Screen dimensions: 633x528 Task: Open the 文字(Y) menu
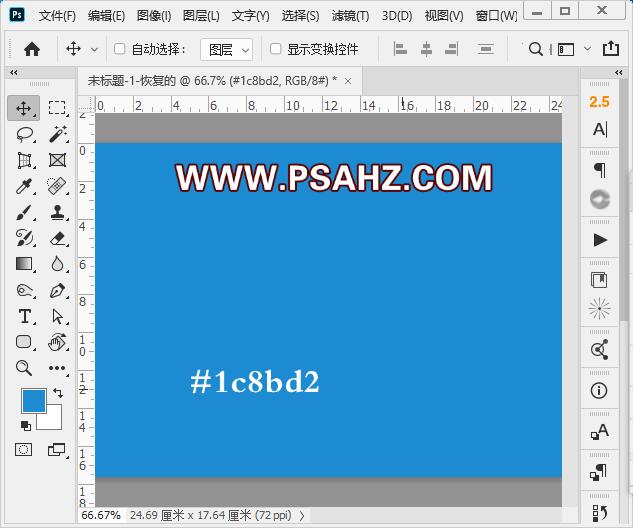coord(250,16)
